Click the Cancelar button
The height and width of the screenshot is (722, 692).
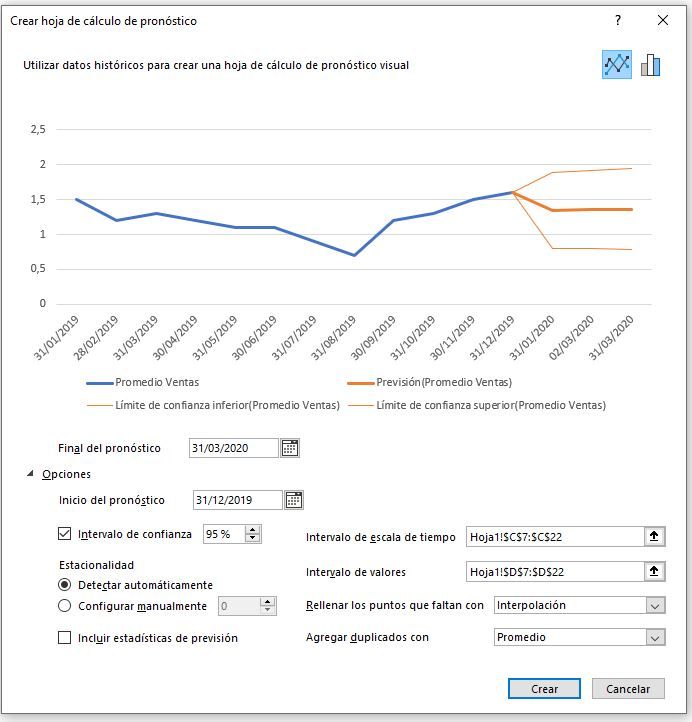pyautogui.click(x=628, y=689)
